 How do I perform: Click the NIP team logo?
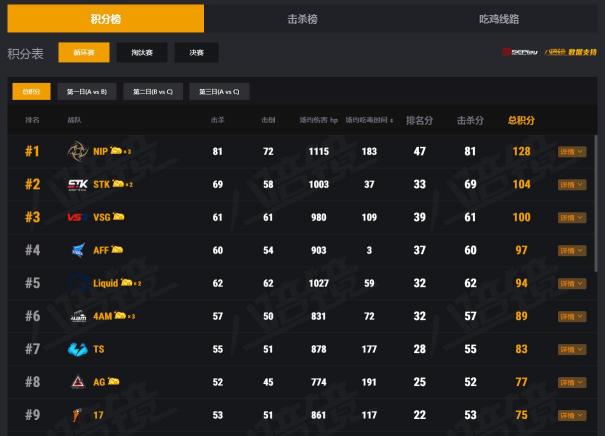78,151
